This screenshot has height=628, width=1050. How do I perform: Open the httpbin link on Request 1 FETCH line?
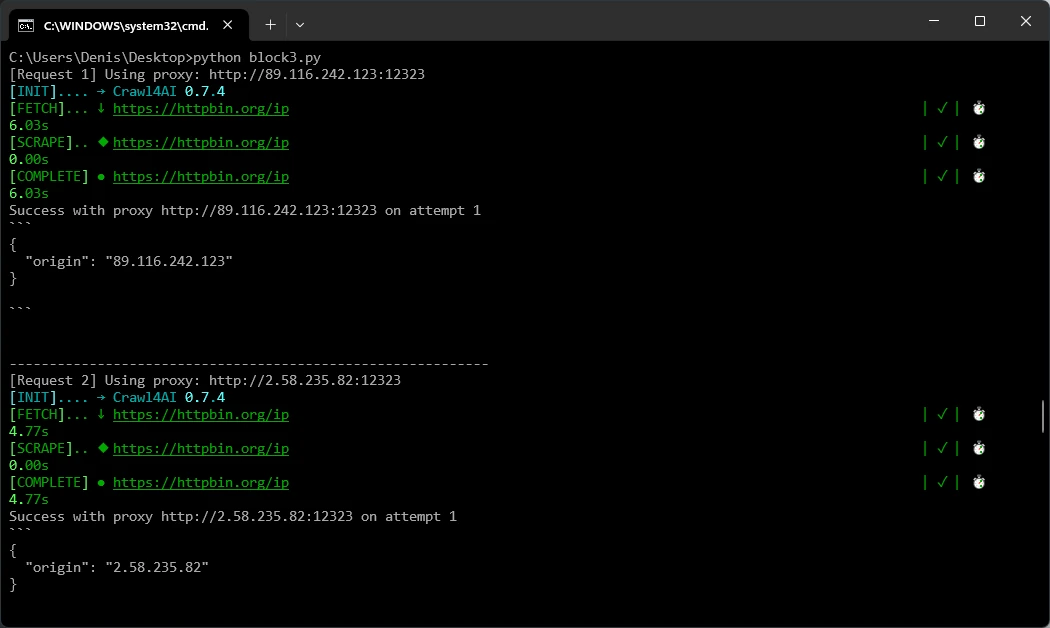(200, 109)
